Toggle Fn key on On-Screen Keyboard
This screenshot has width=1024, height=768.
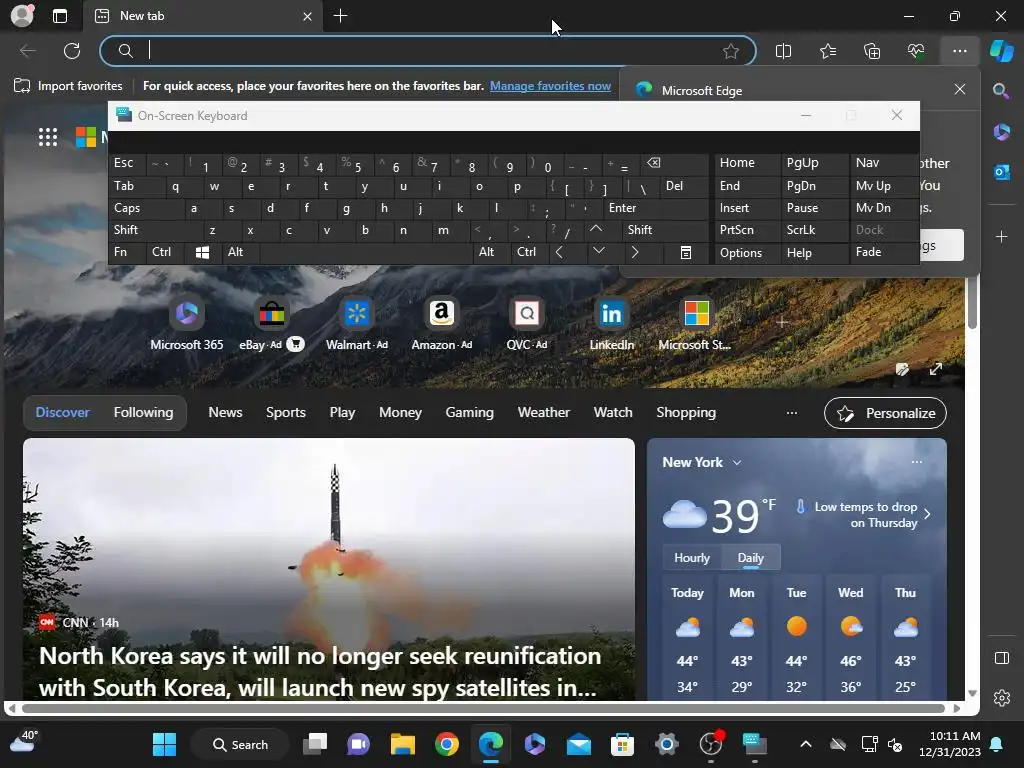tap(127, 253)
